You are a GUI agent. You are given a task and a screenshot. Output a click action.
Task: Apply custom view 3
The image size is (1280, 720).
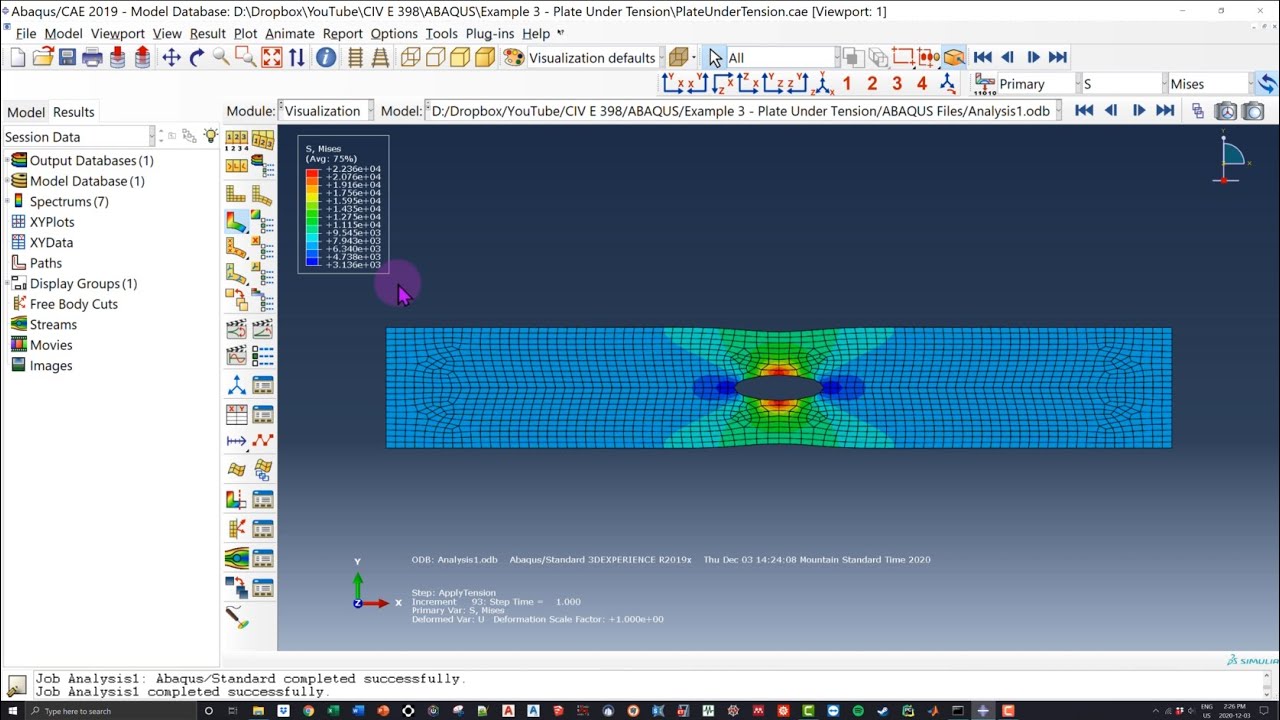coord(897,84)
